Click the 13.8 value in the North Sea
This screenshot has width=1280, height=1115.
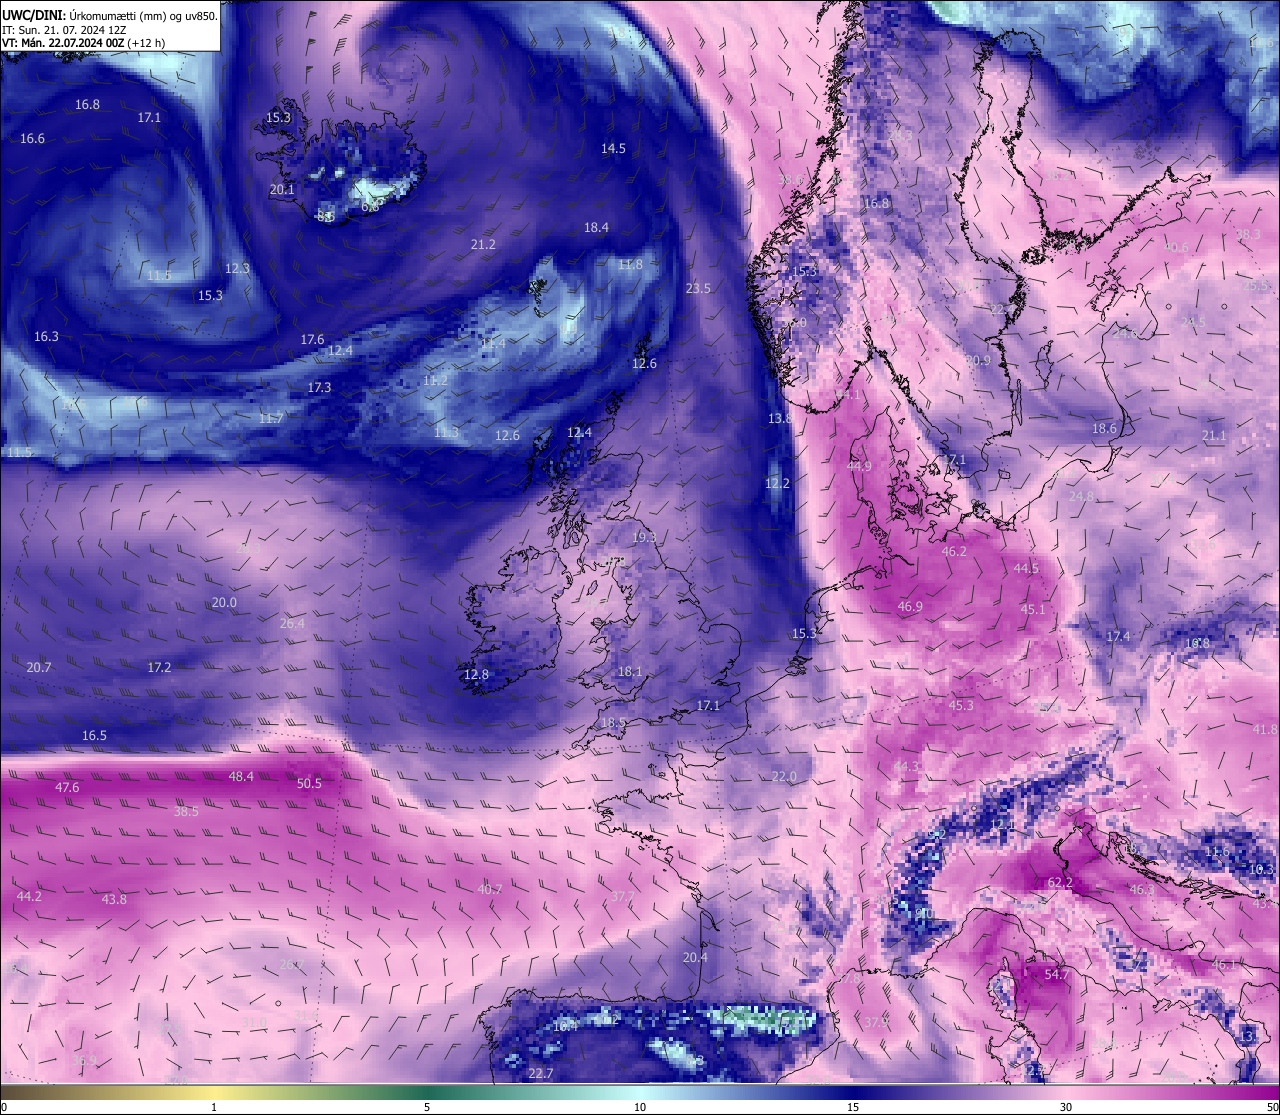point(779,419)
